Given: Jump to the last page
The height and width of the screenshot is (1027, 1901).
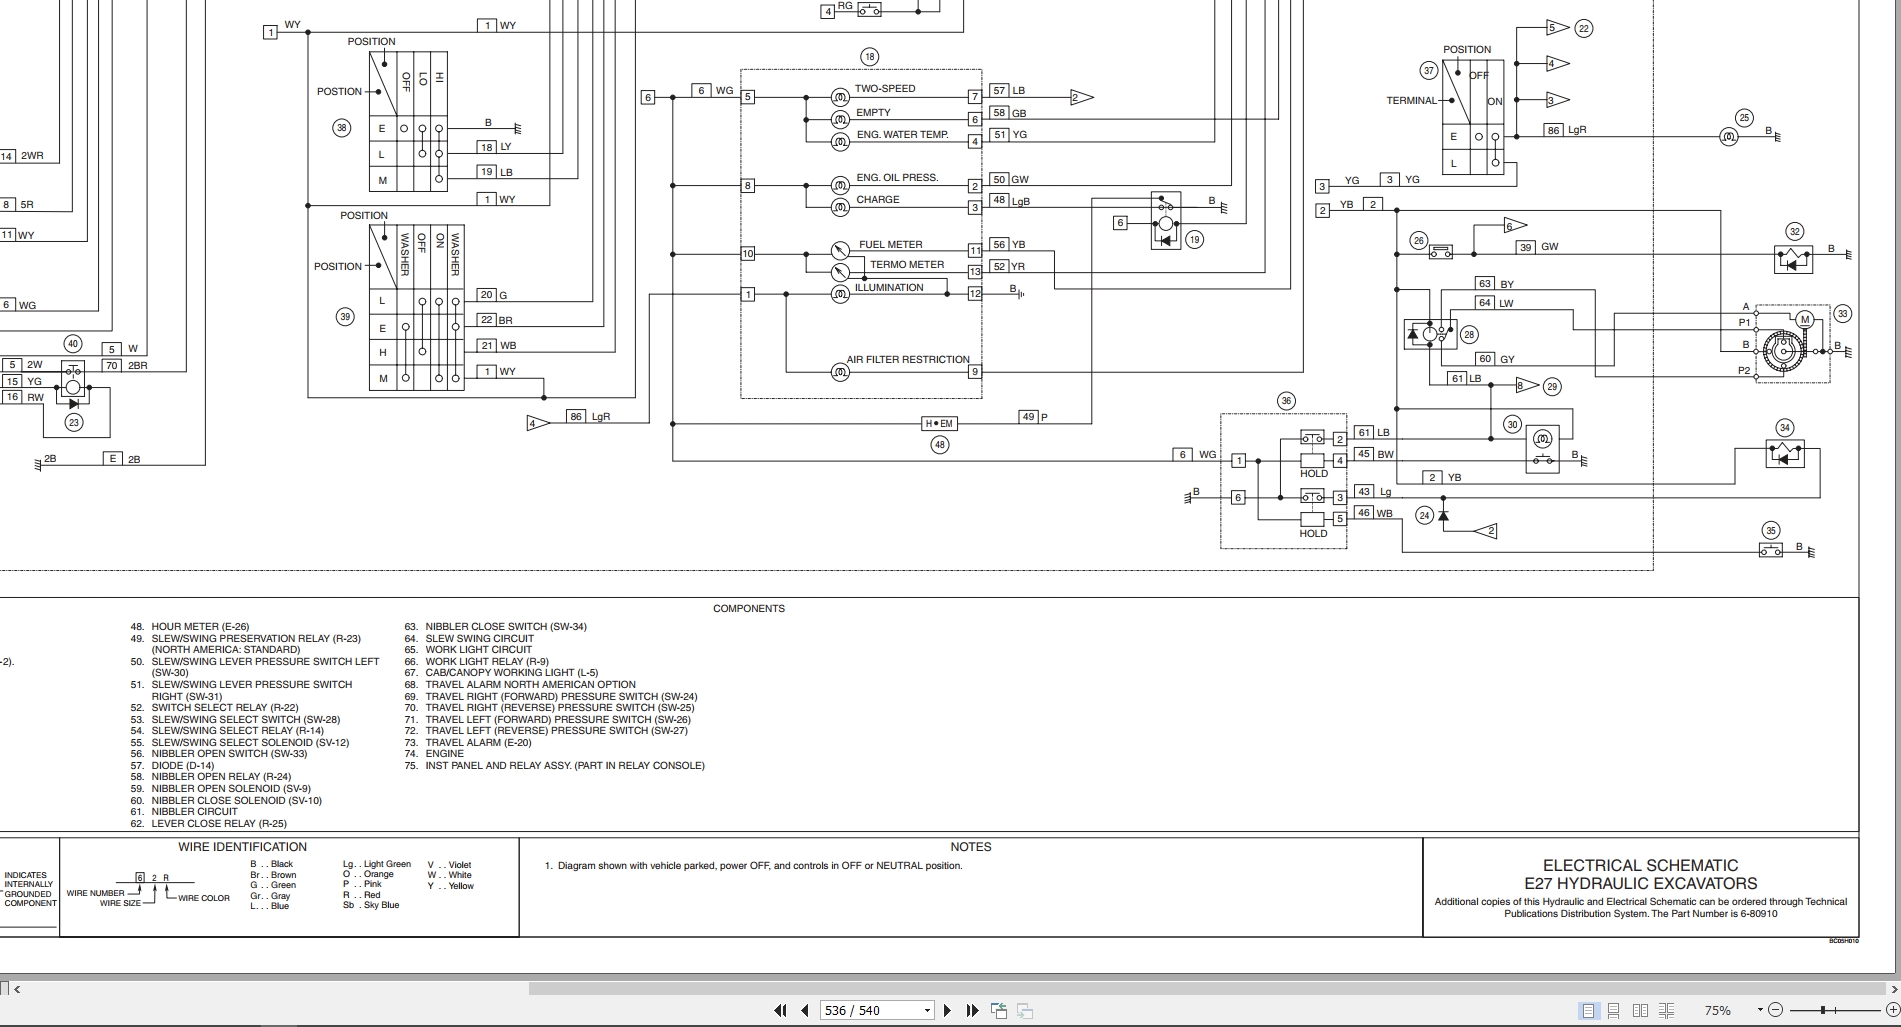Looking at the screenshot, I should click(x=972, y=1010).
